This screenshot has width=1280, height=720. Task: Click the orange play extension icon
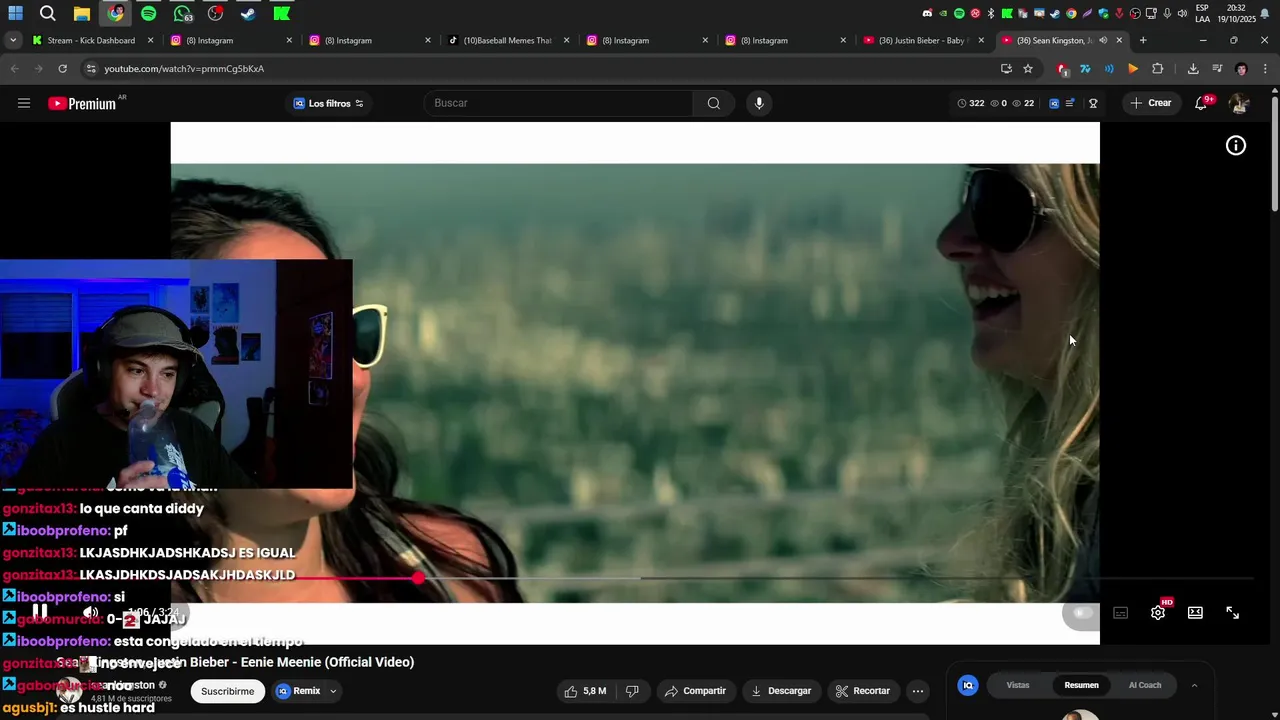pyautogui.click(x=1133, y=69)
